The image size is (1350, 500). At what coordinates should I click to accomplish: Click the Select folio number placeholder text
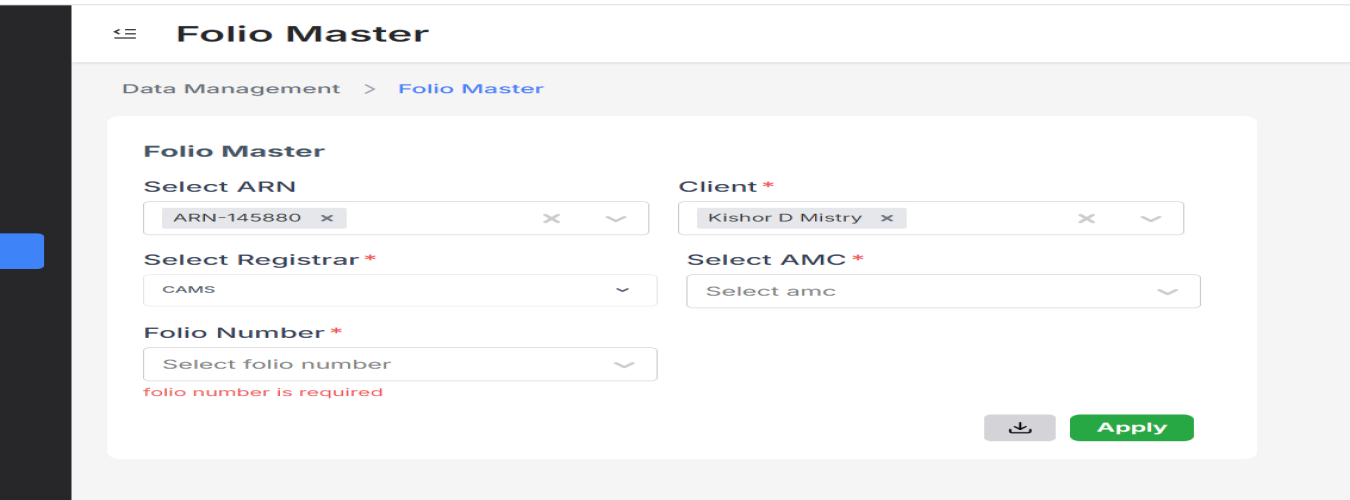point(277,365)
